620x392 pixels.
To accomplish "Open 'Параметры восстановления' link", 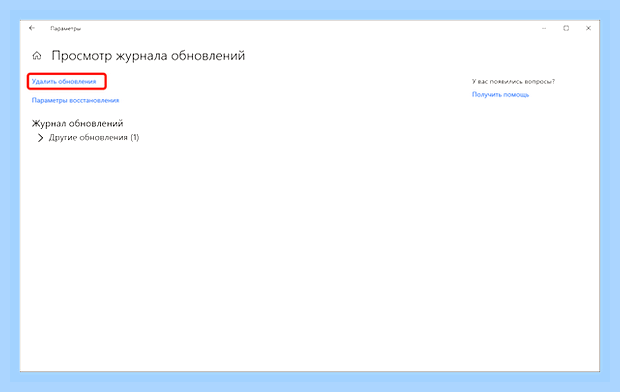I will point(75,100).
